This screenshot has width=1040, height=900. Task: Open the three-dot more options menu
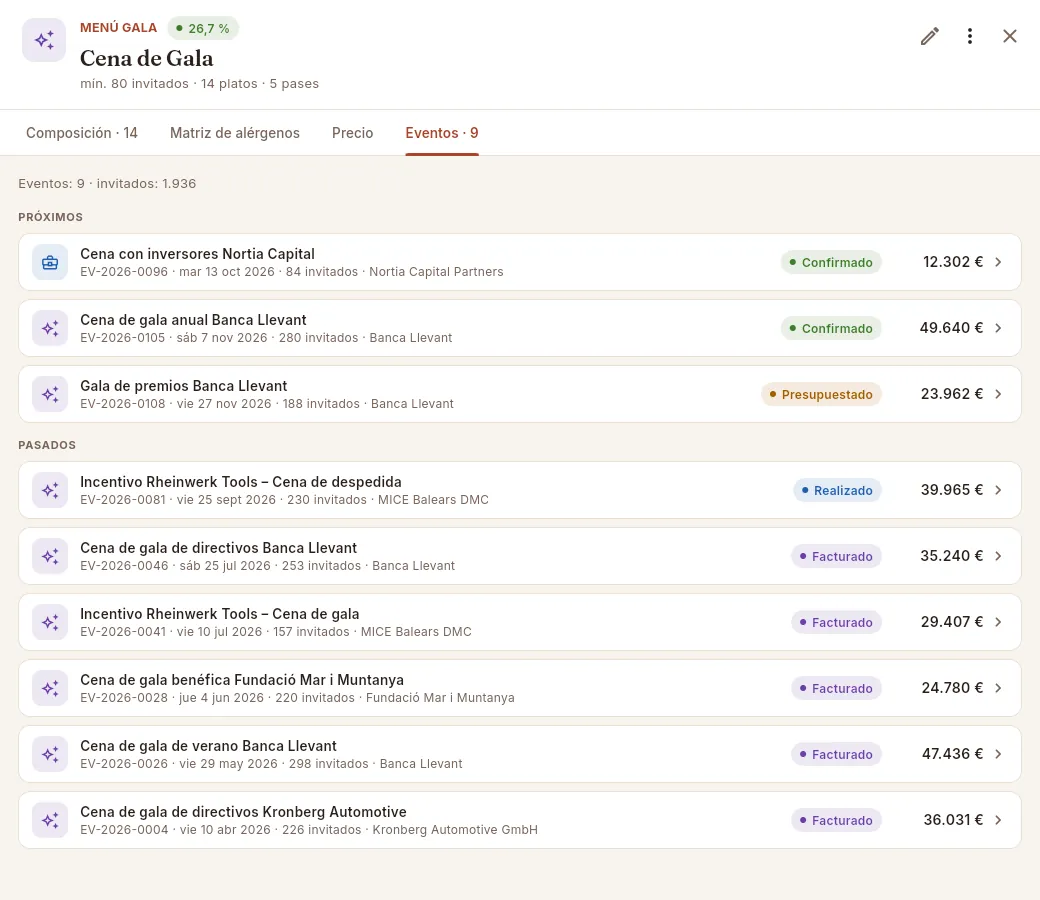(x=970, y=36)
